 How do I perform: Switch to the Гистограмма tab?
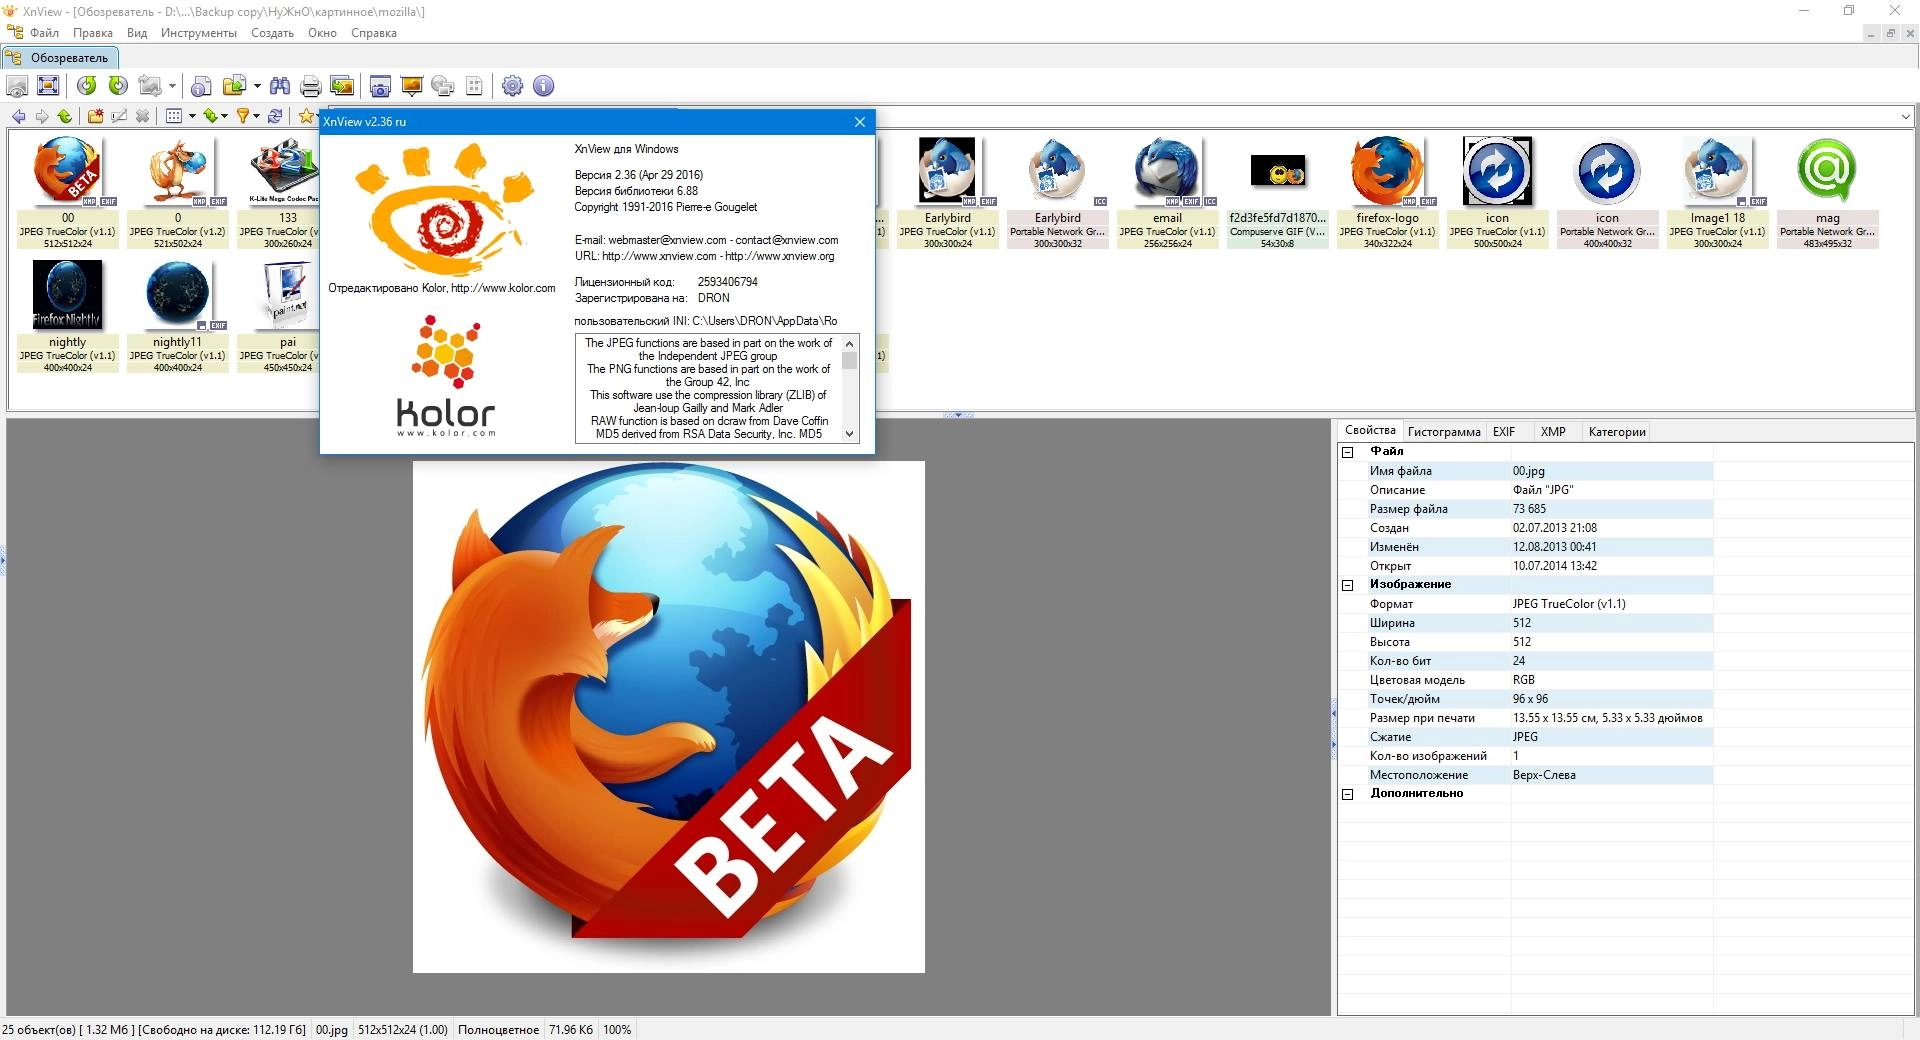tap(1444, 432)
